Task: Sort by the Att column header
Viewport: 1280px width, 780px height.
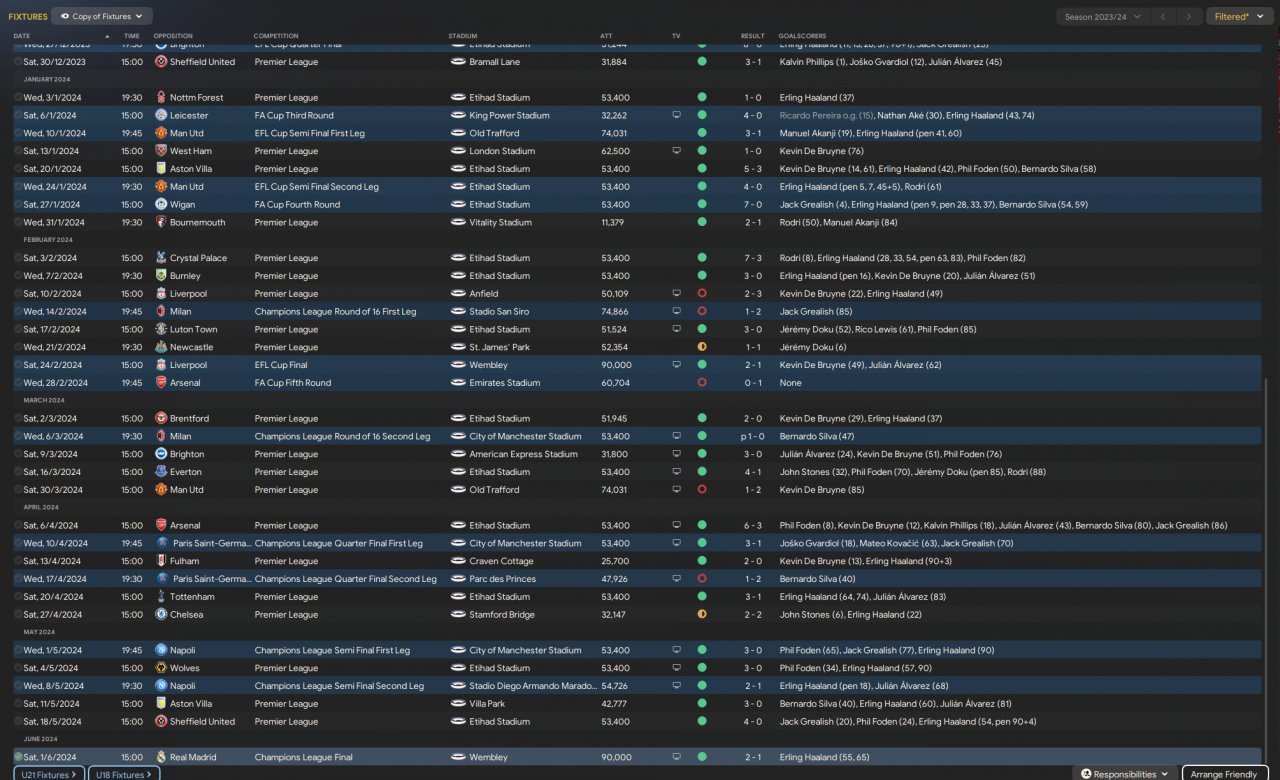Action: click(x=606, y=36)
